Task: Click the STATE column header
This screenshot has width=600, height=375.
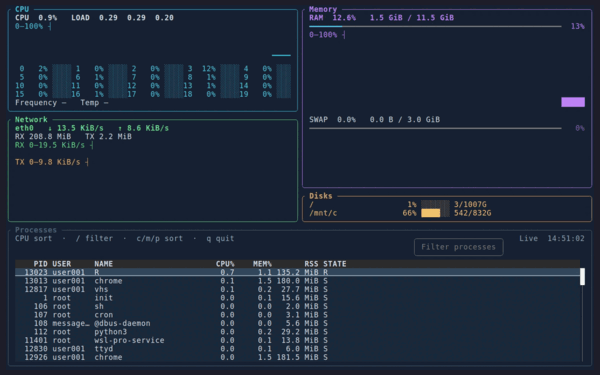Action: [x=335, y=264]
